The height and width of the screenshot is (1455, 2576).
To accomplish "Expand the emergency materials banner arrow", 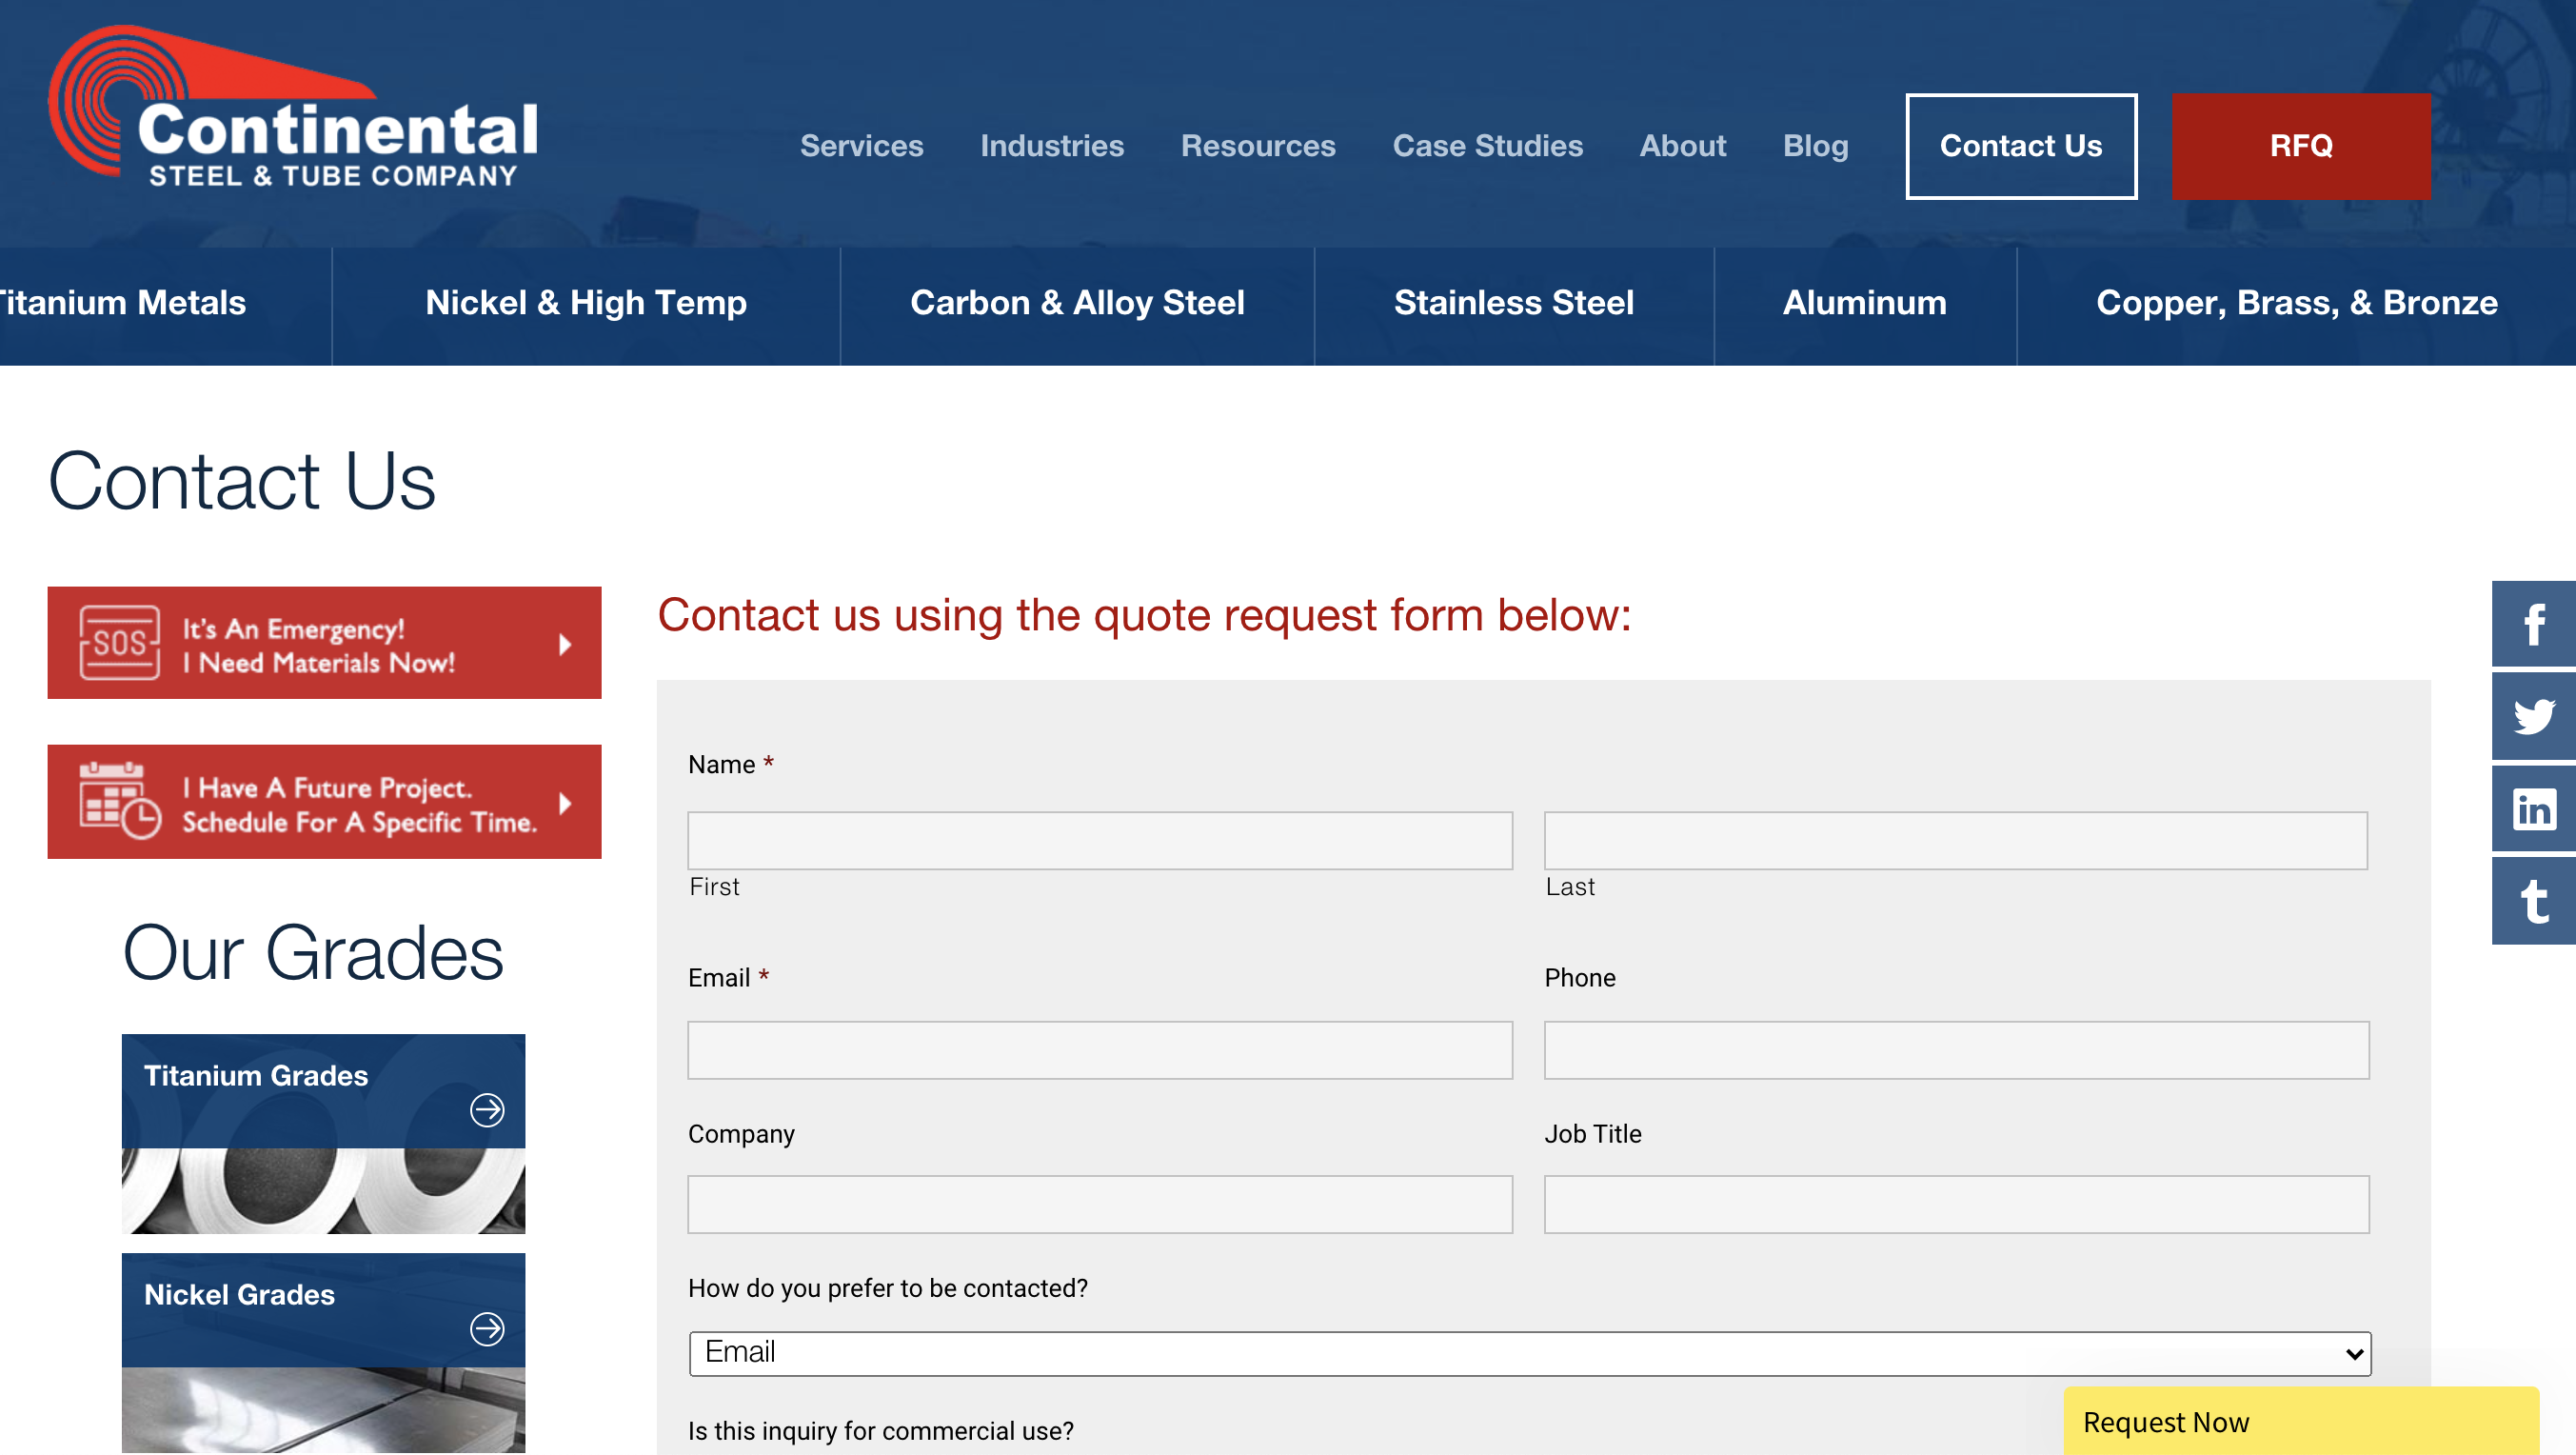I will [565, 644].
